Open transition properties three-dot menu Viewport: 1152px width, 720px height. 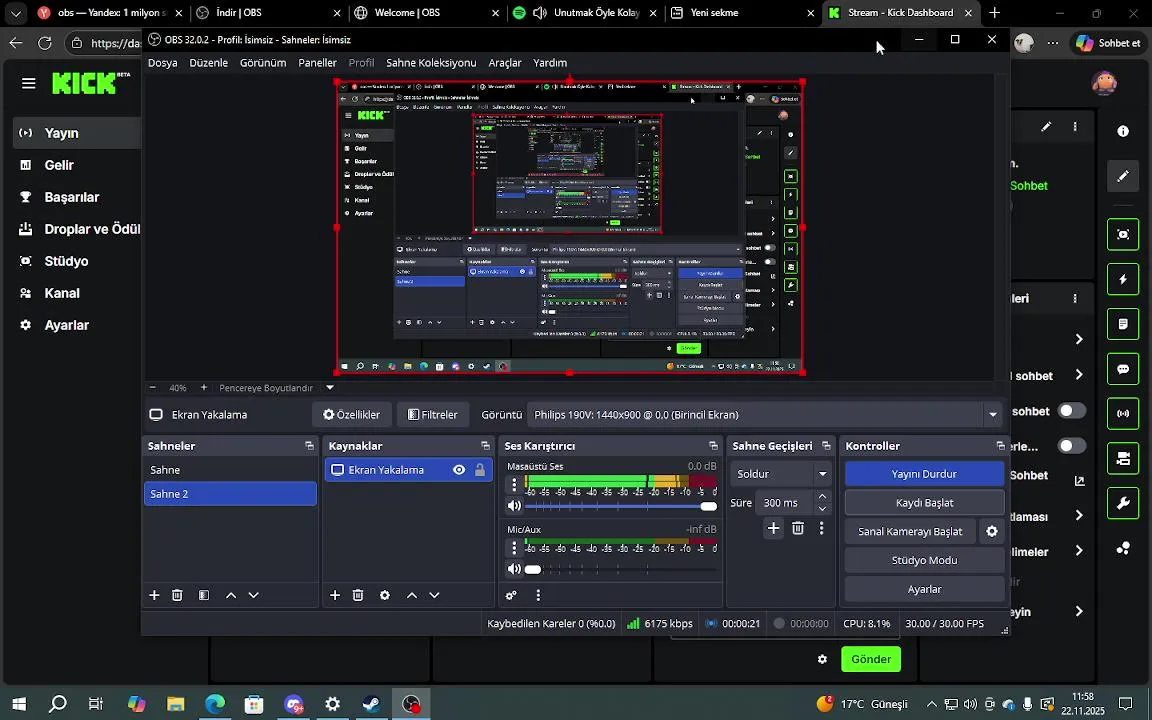(821, 528)
